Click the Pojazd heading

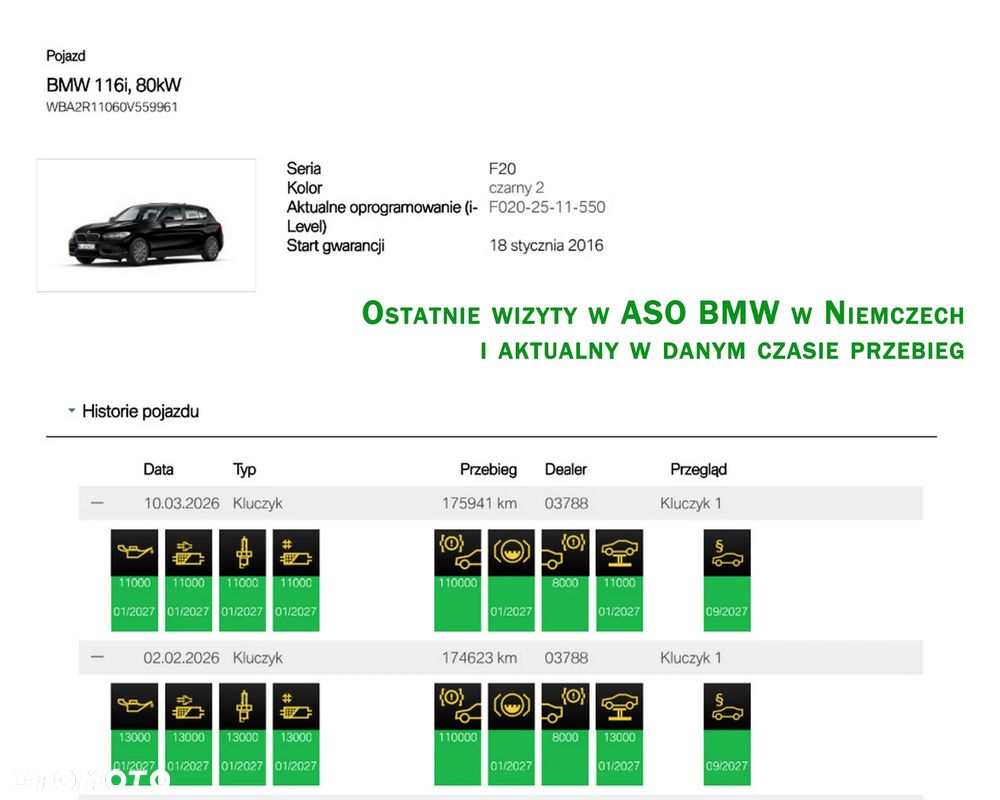tap(66, 56)
